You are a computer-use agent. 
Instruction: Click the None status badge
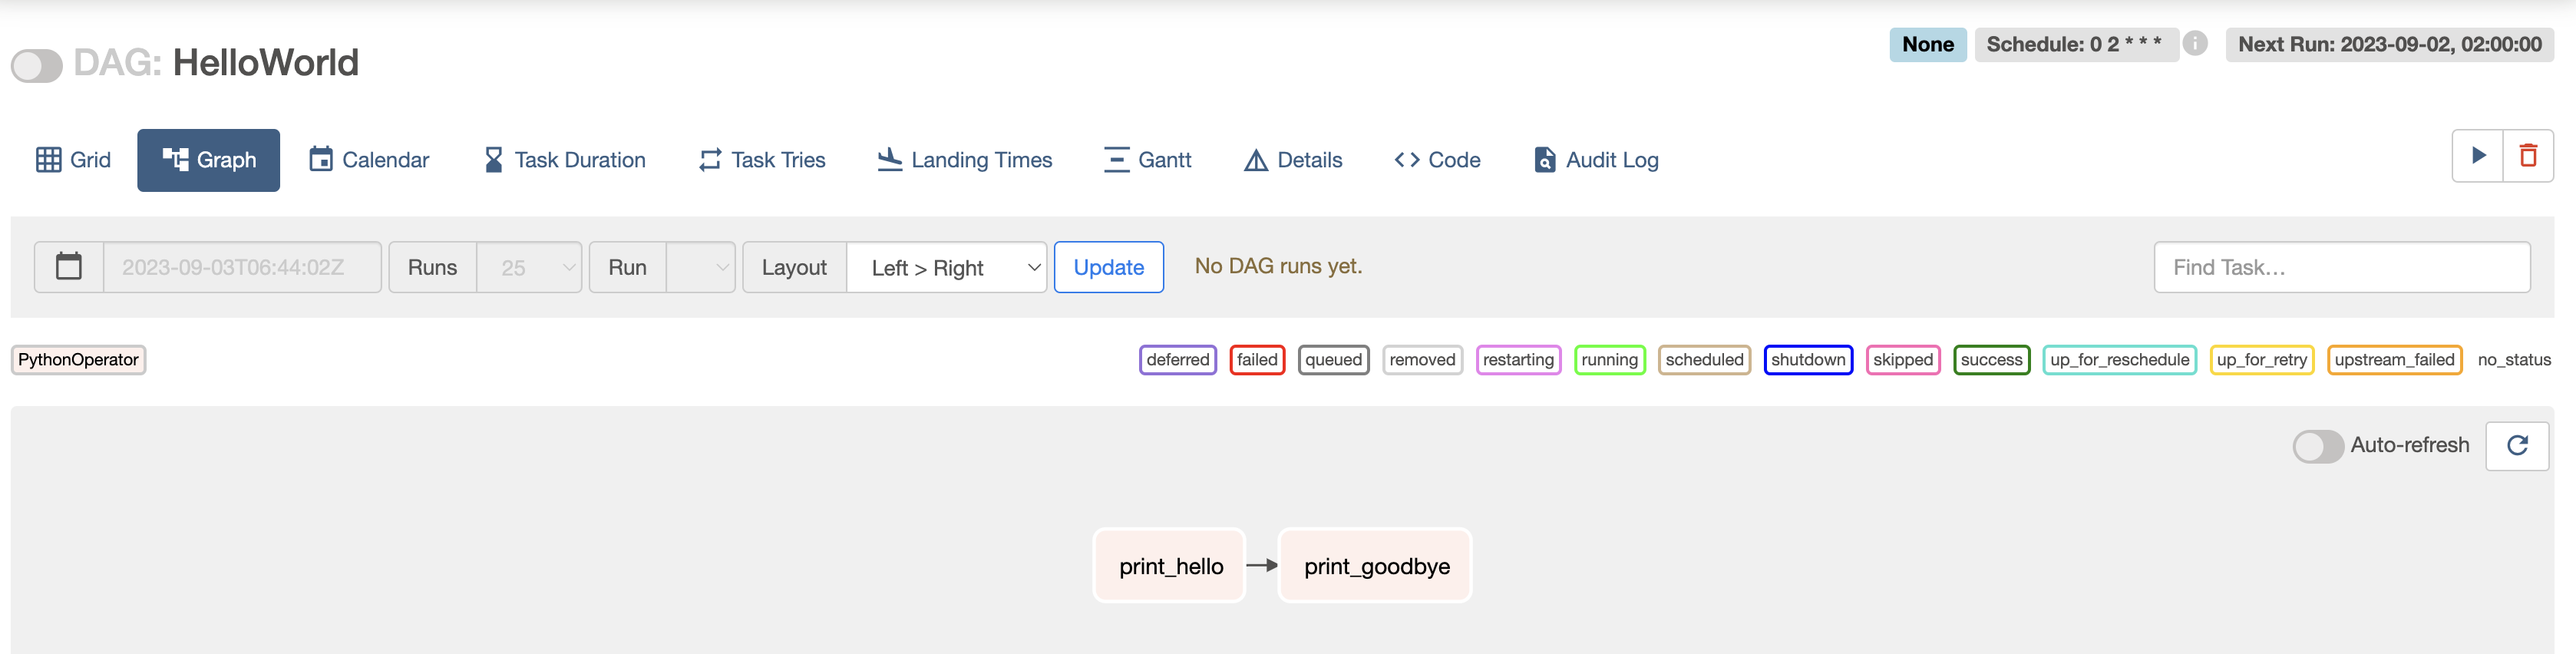1927,44
